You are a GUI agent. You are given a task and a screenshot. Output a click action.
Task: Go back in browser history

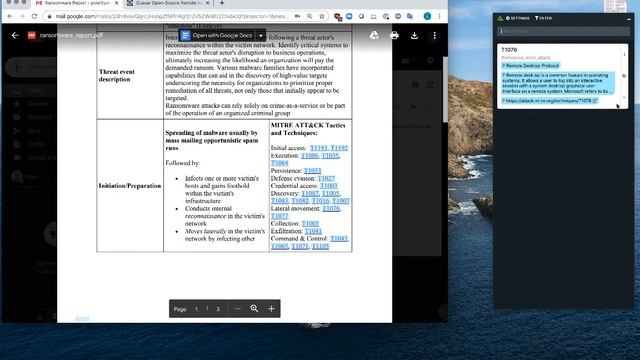coord(10,16)
